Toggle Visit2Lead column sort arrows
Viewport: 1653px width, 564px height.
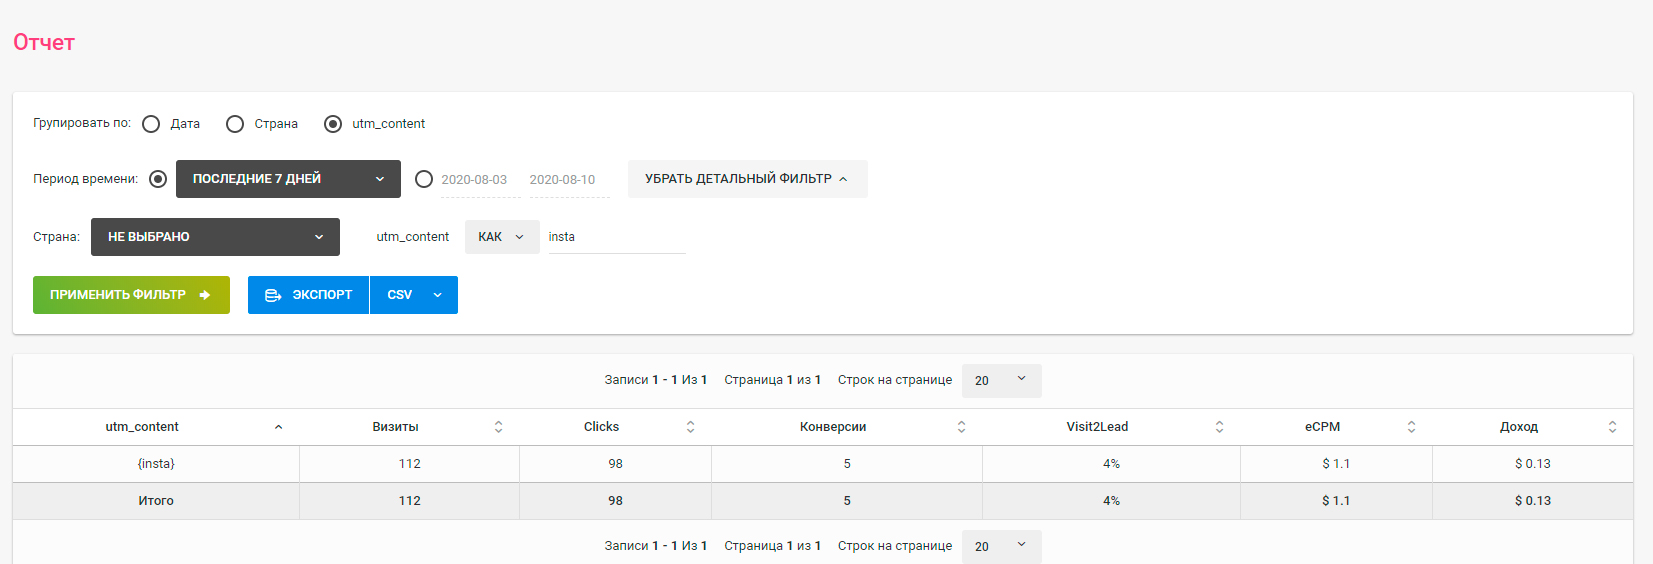click(x=1219, y=427)
